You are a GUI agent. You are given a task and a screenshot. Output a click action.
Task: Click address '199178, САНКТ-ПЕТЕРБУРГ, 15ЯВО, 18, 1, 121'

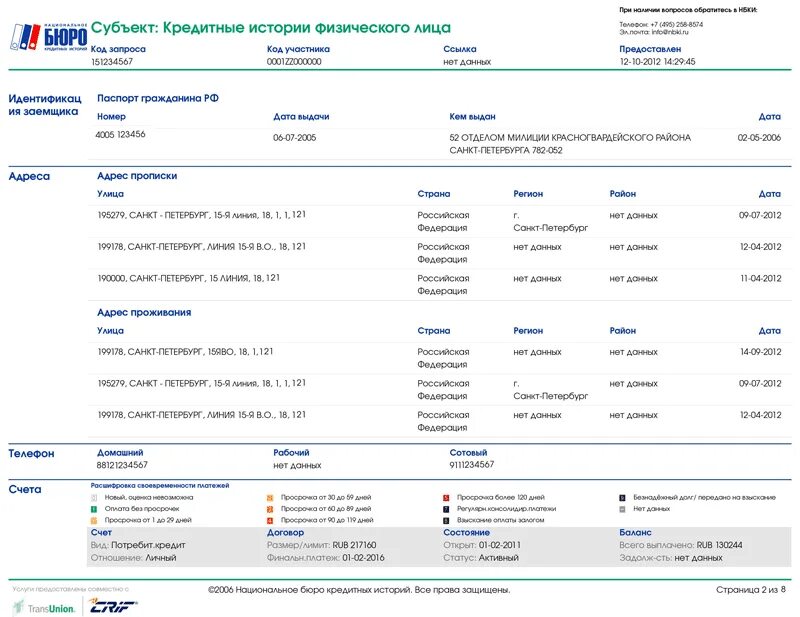click(185, 352)
